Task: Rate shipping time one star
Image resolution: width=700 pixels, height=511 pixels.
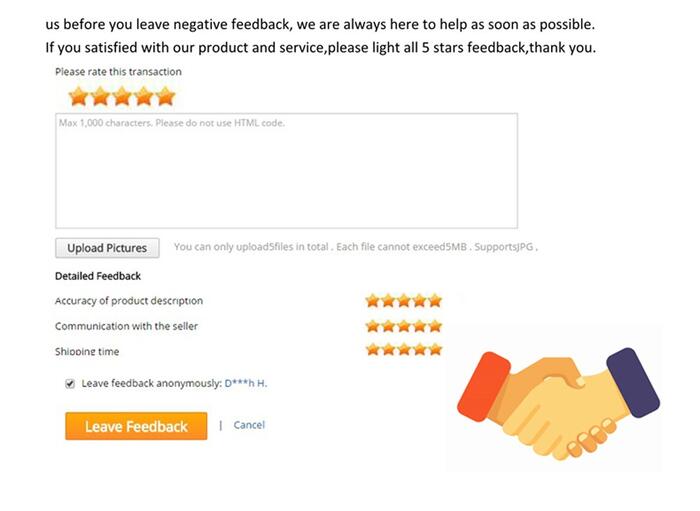Action: tap(372, 349)
